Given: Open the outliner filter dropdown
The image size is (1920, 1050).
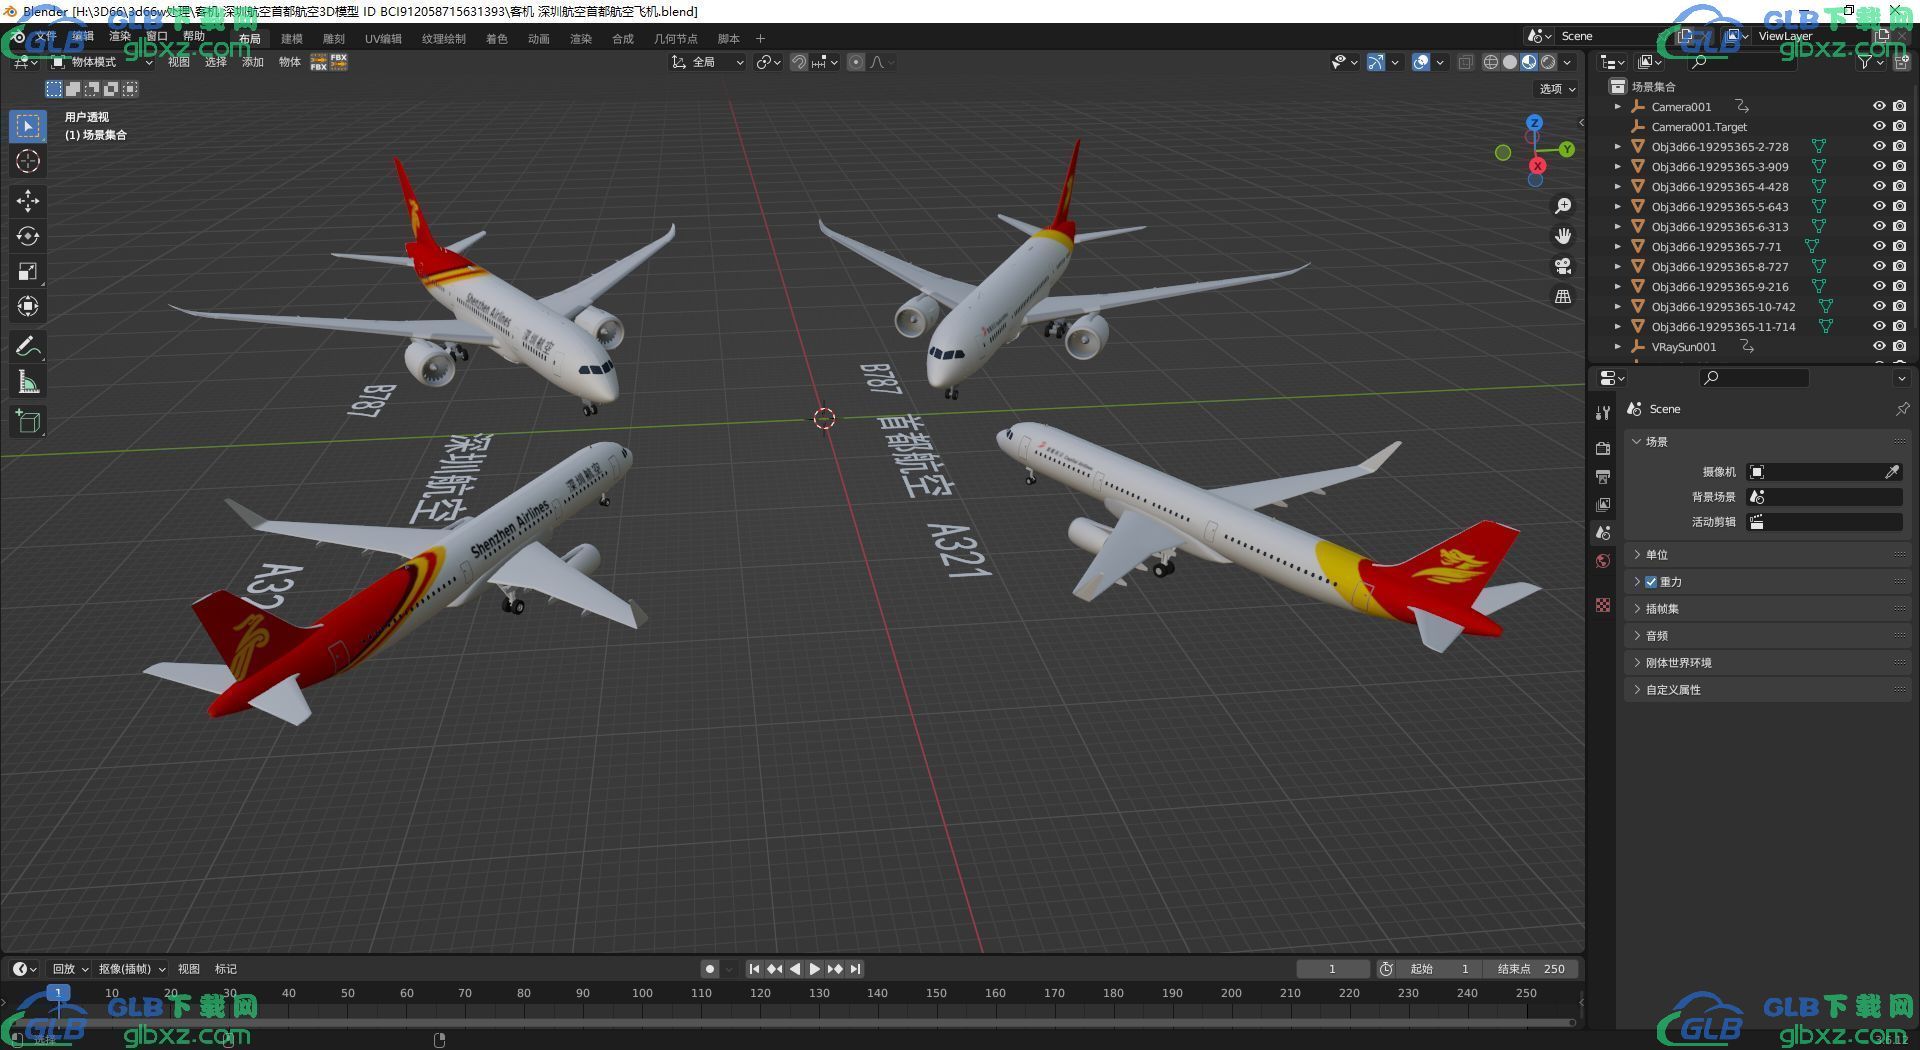Looking at the screenshot, I should coord(1869,62).
